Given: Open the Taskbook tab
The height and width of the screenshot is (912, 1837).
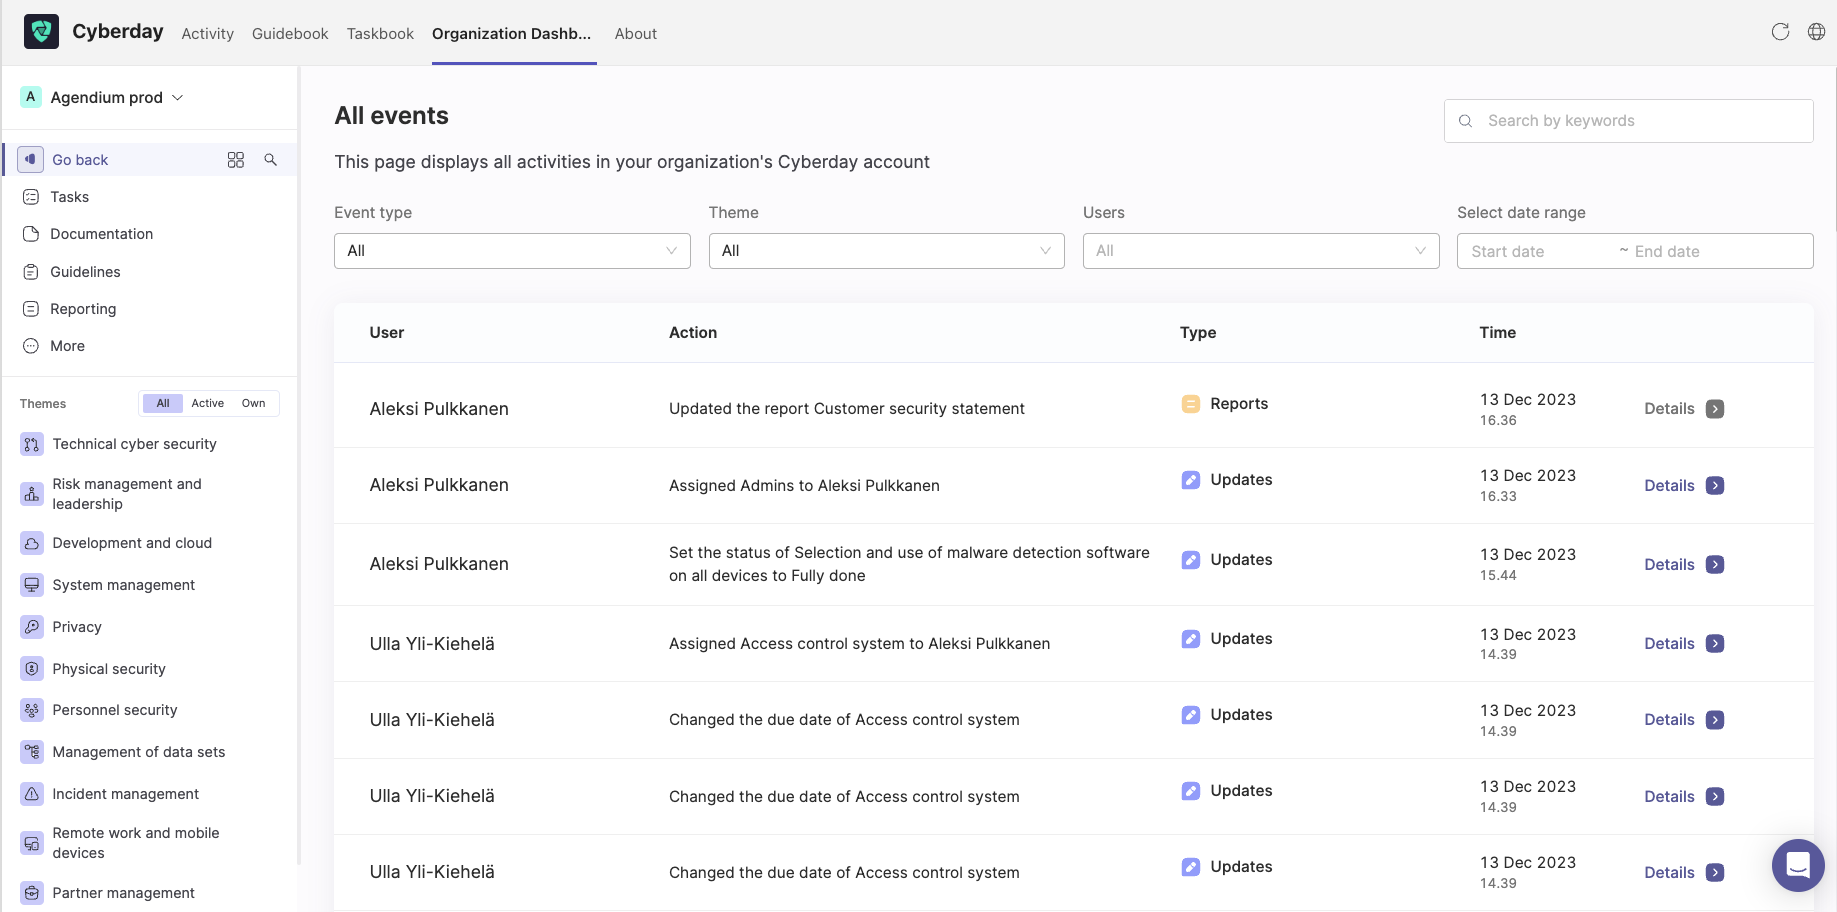Looking at the screenshot, I should coord(380,33).
